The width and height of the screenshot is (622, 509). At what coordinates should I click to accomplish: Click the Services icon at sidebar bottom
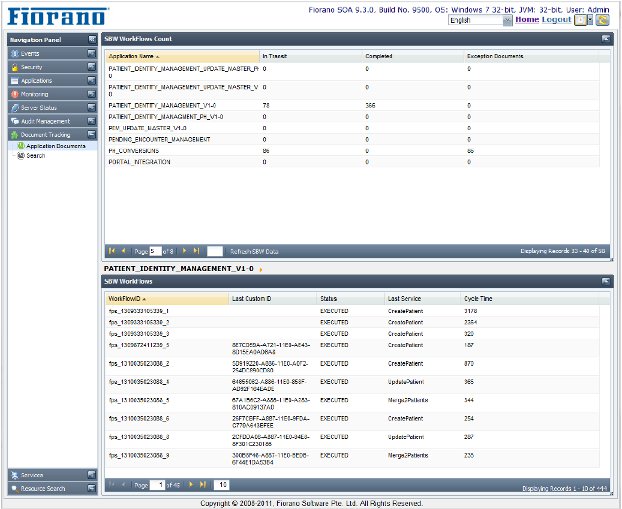coord(15,475)
